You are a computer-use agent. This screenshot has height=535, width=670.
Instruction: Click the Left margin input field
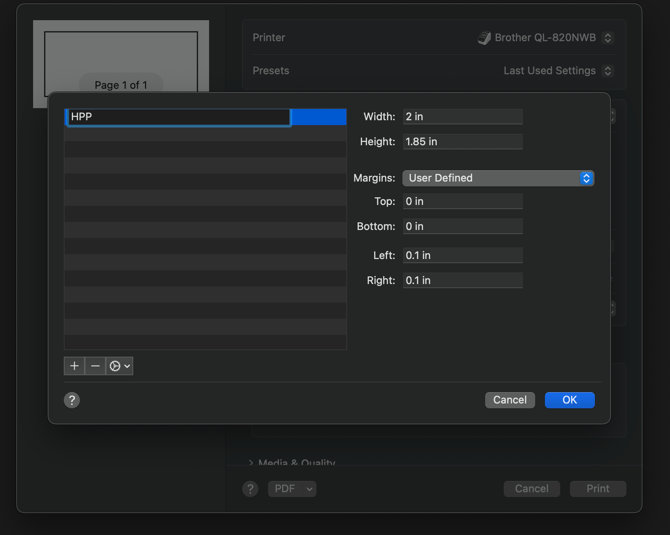pyautogui.click(x=462, y=256)
